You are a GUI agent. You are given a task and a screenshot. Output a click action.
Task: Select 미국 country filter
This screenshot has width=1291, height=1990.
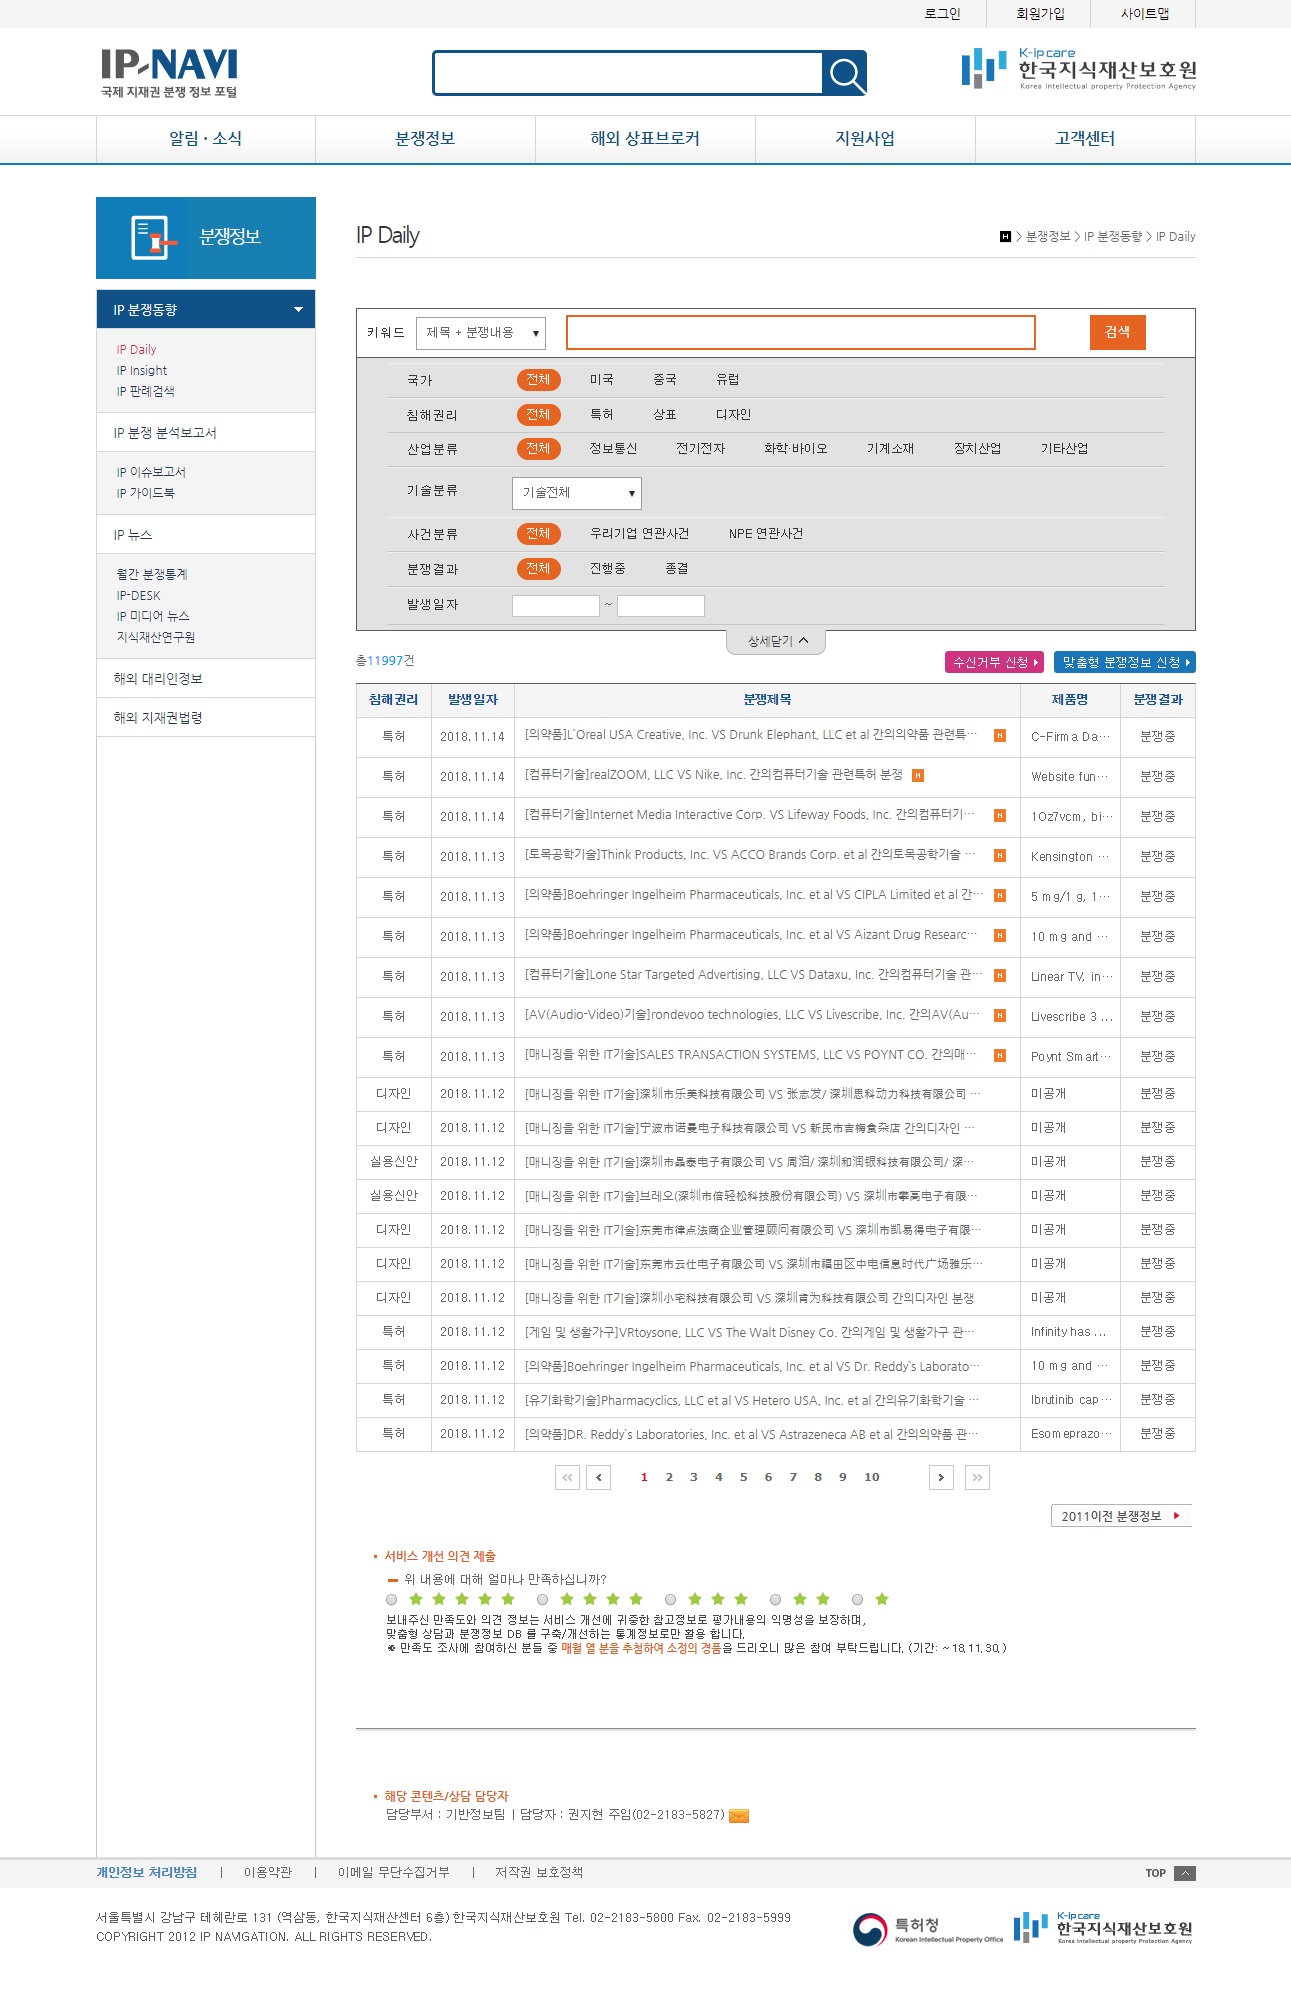tap(601, 380)
